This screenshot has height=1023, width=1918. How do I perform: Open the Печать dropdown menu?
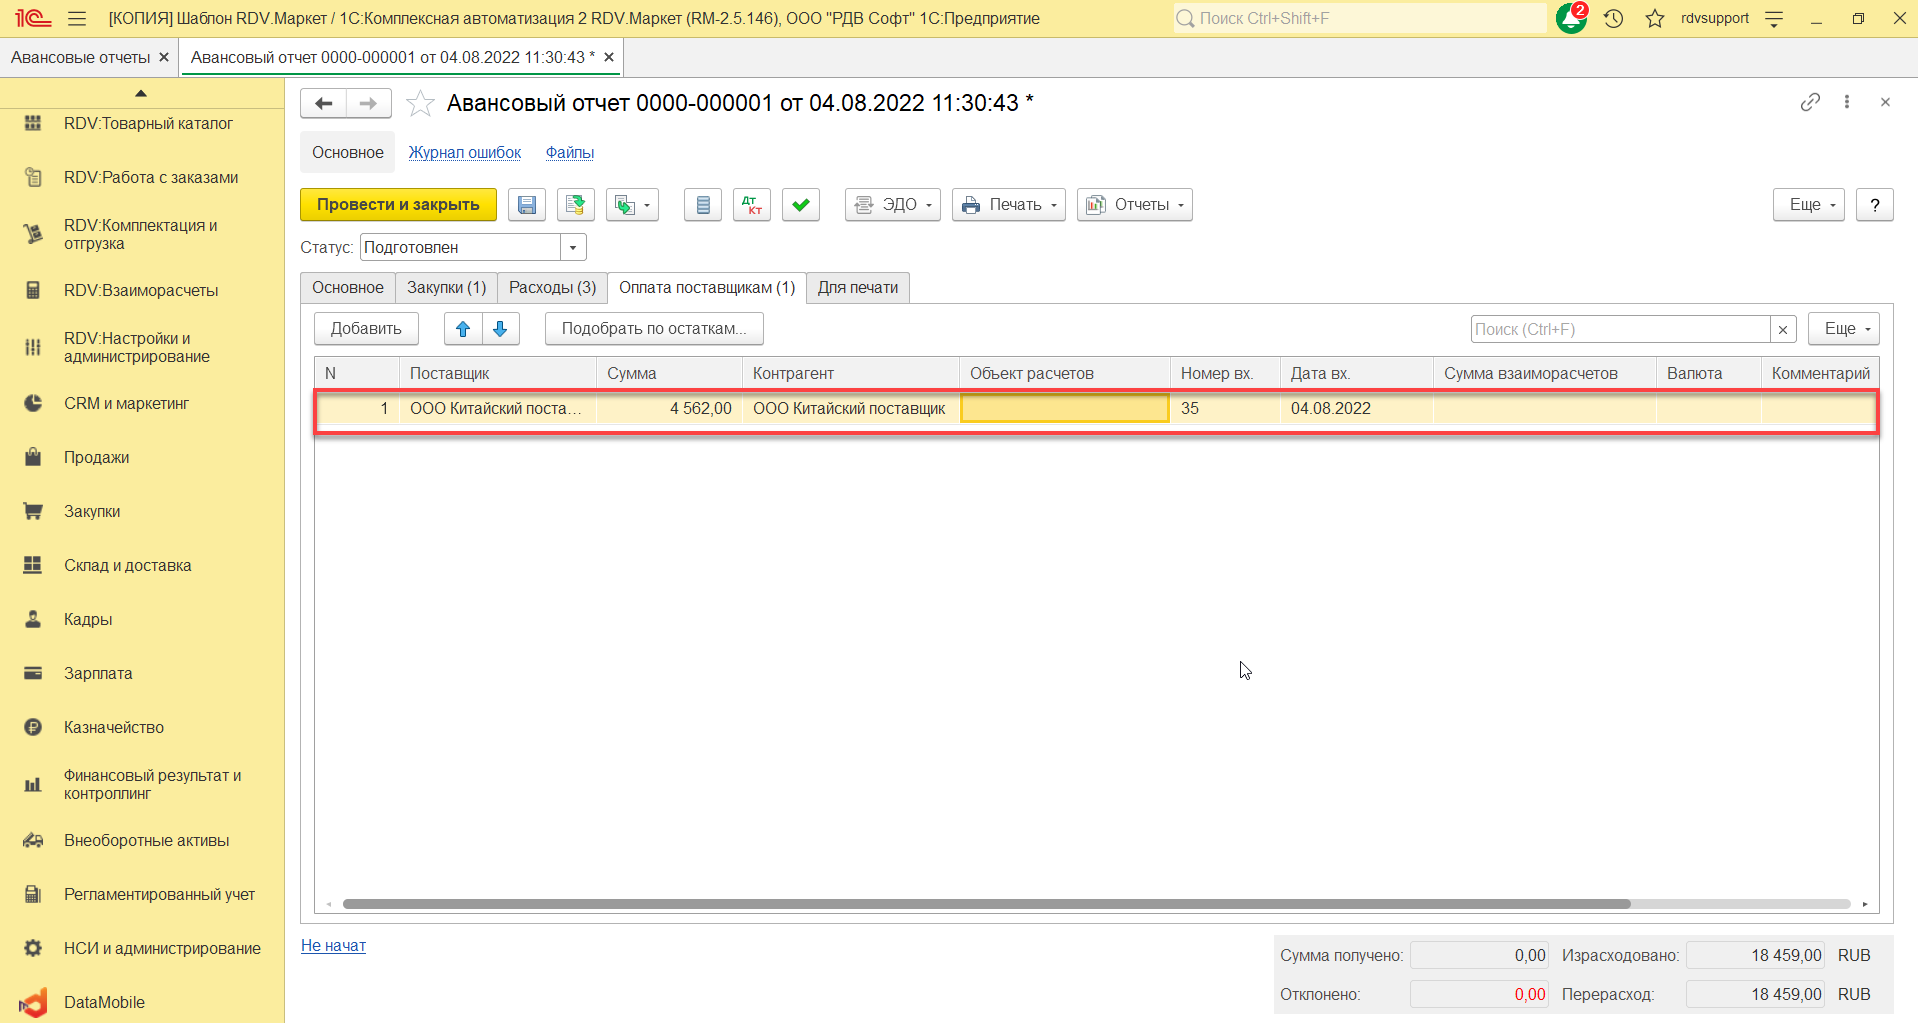tap(1008, 205)
